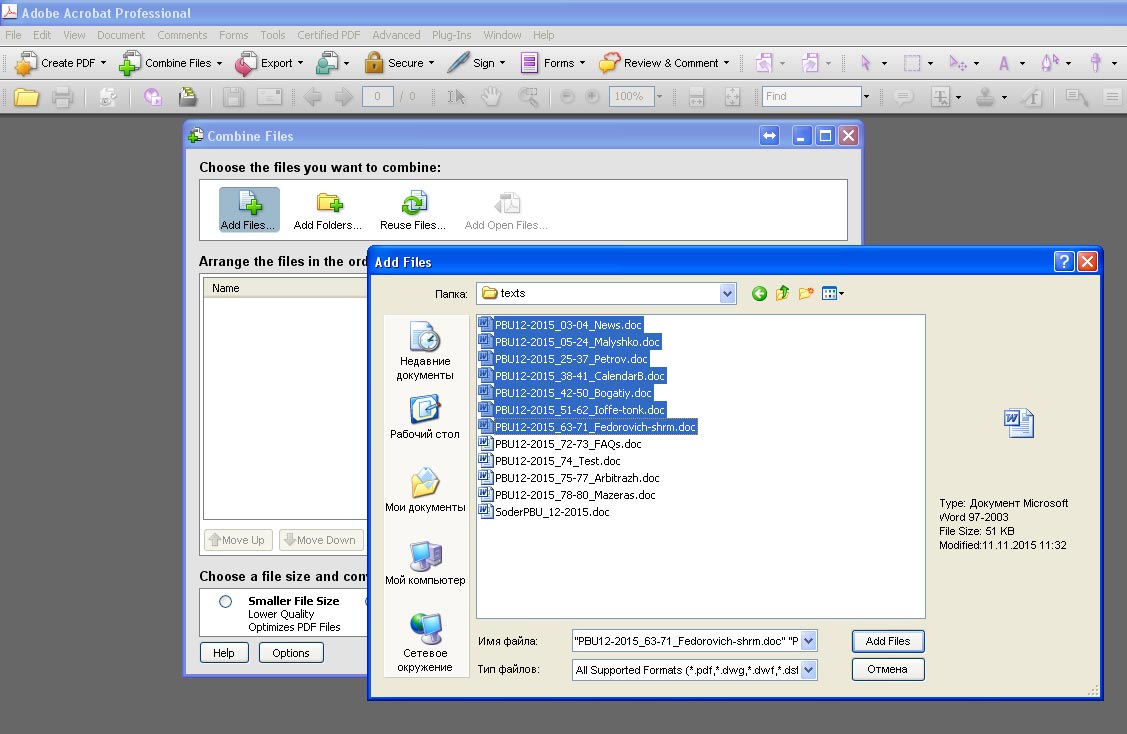Viewport: 1127px width, 734px height.
Task: Click Sign pen toolbar icon
Action: pos(458,63)
